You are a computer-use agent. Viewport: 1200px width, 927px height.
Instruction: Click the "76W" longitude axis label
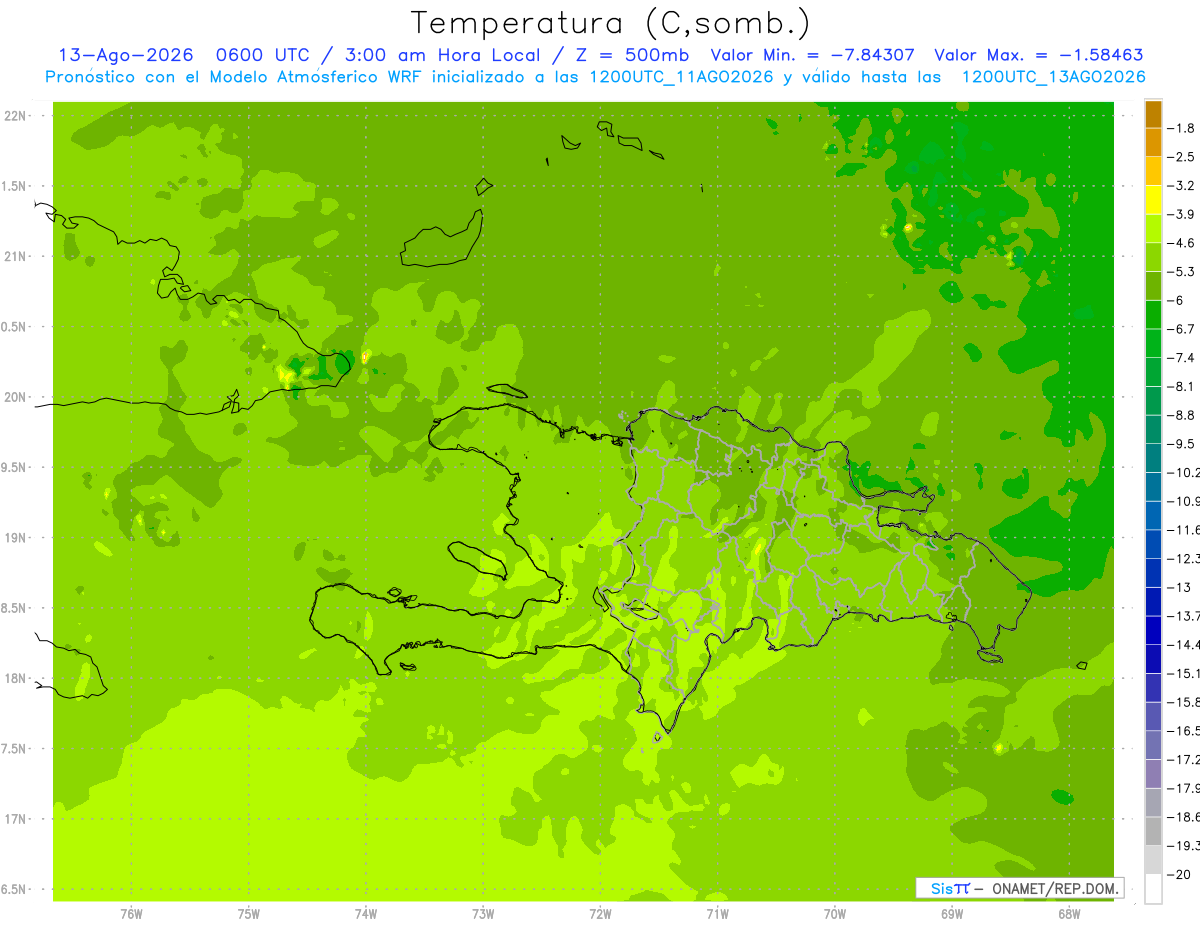coord(131,914)
